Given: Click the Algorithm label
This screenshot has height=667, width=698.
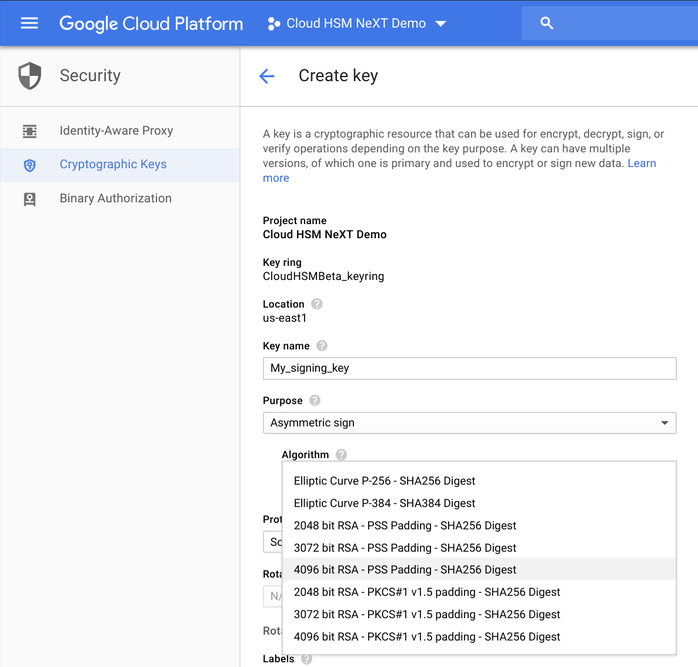Looking at the screenshot, I should (305, 455).
